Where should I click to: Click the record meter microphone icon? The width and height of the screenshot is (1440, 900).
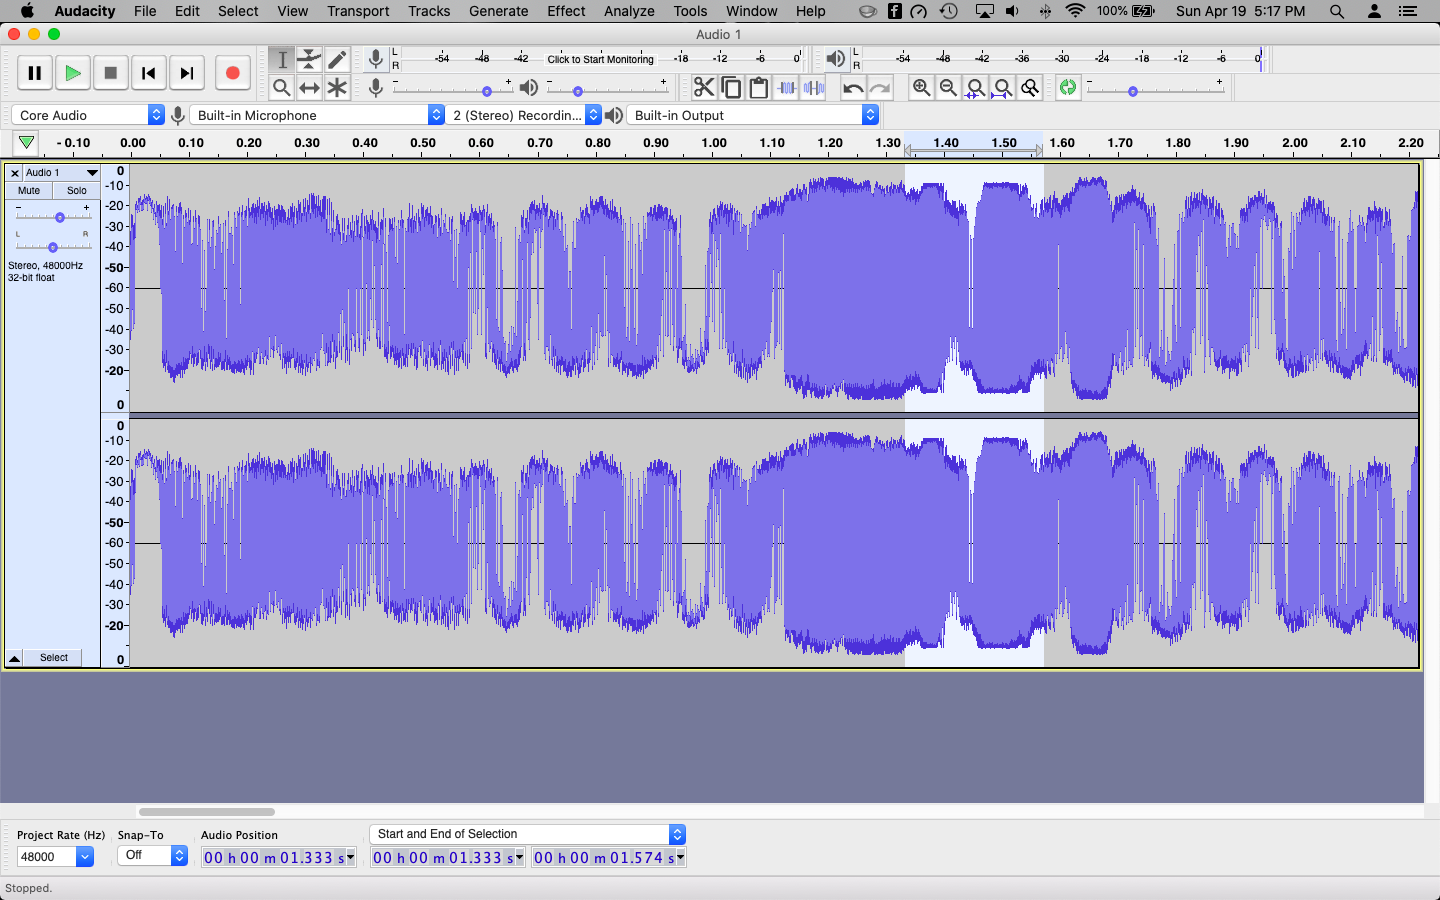375,60
